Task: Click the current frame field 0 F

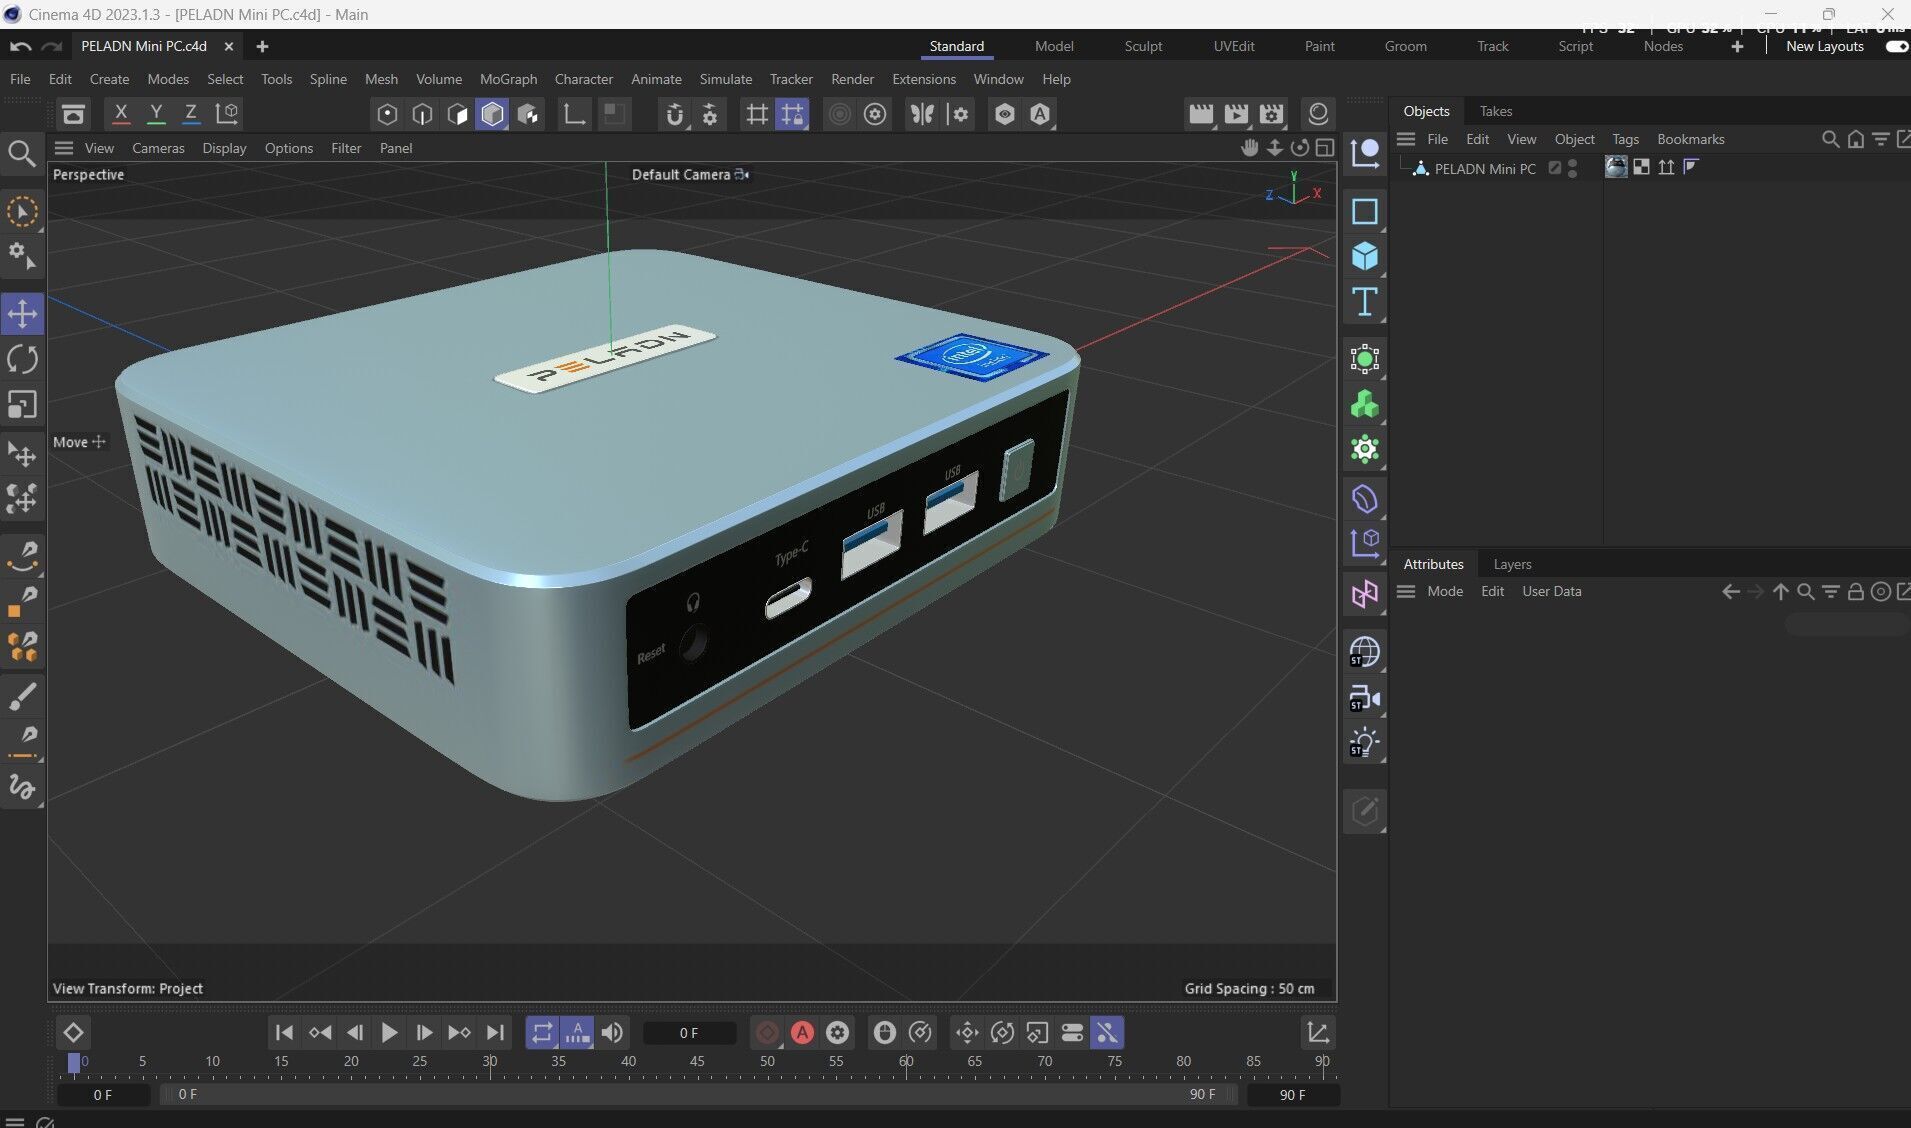Action: point(689,1033)
